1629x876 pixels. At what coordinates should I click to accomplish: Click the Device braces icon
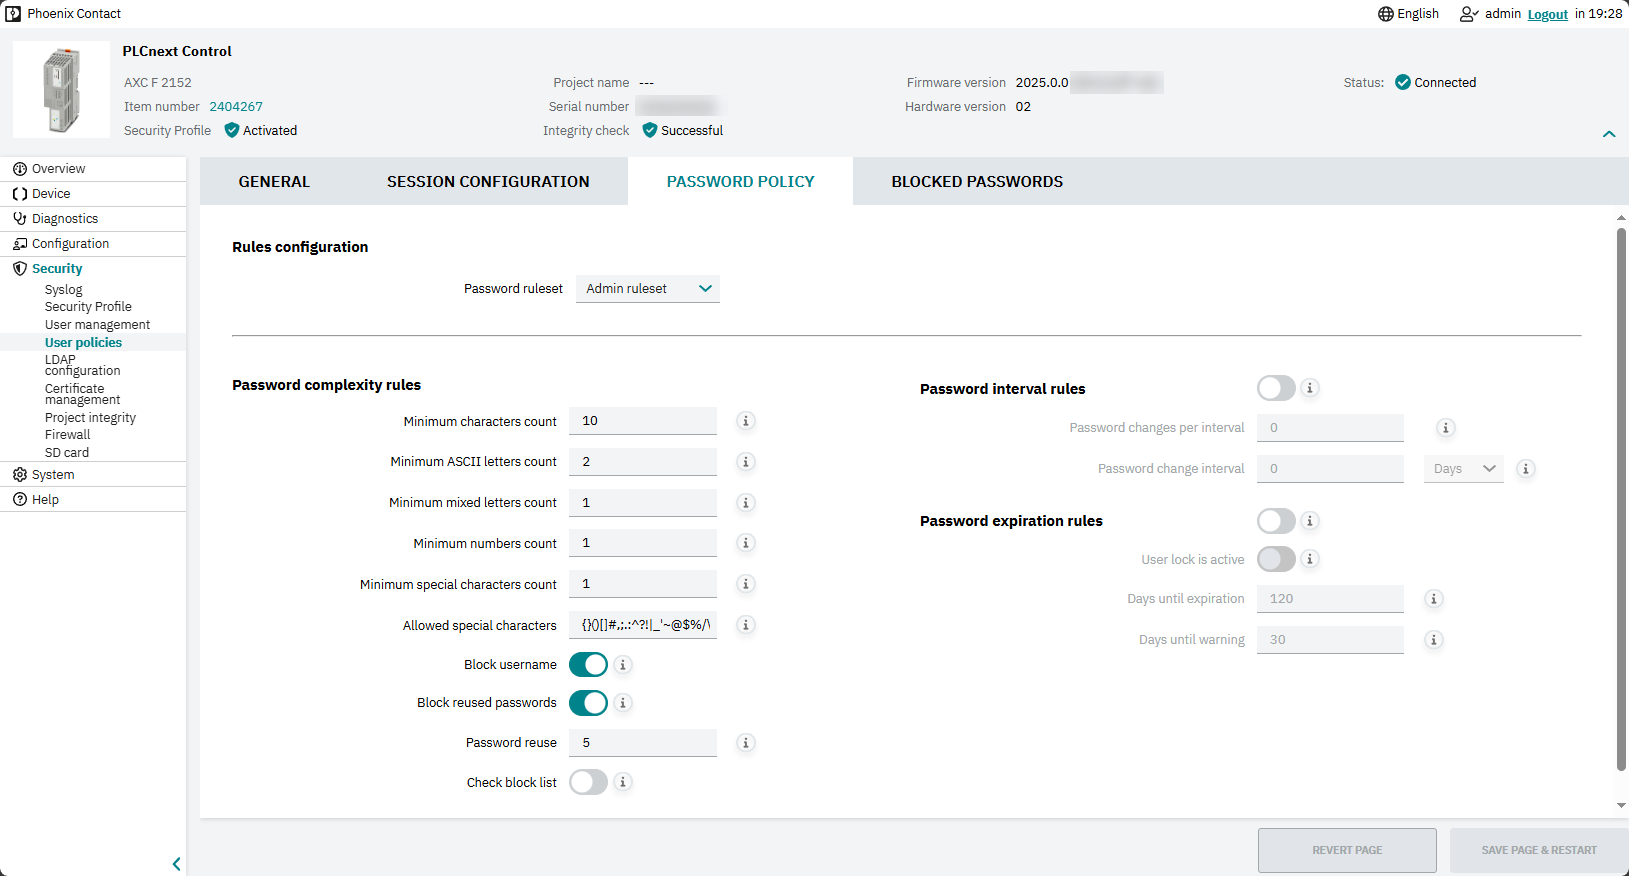pyautogui.click(x=20, y=194)
